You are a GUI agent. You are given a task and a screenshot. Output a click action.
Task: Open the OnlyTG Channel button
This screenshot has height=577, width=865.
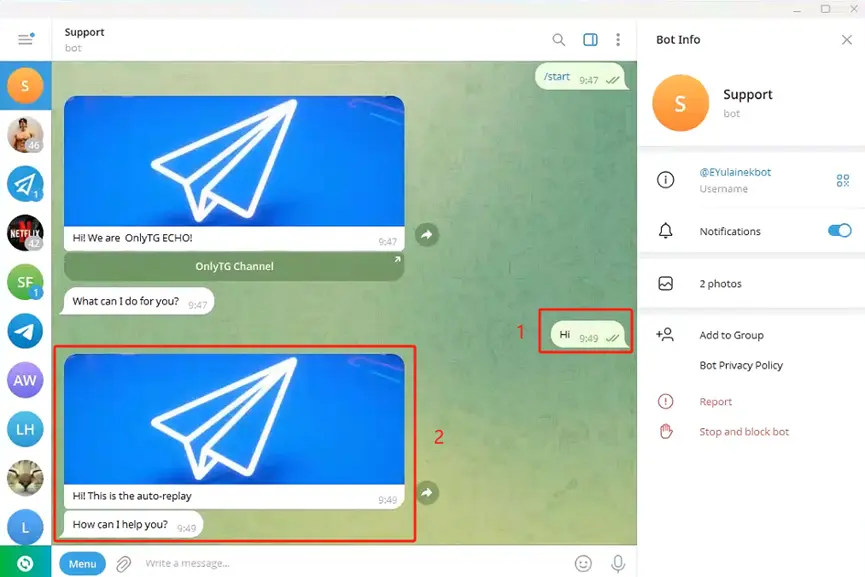(x=234, y=267)
